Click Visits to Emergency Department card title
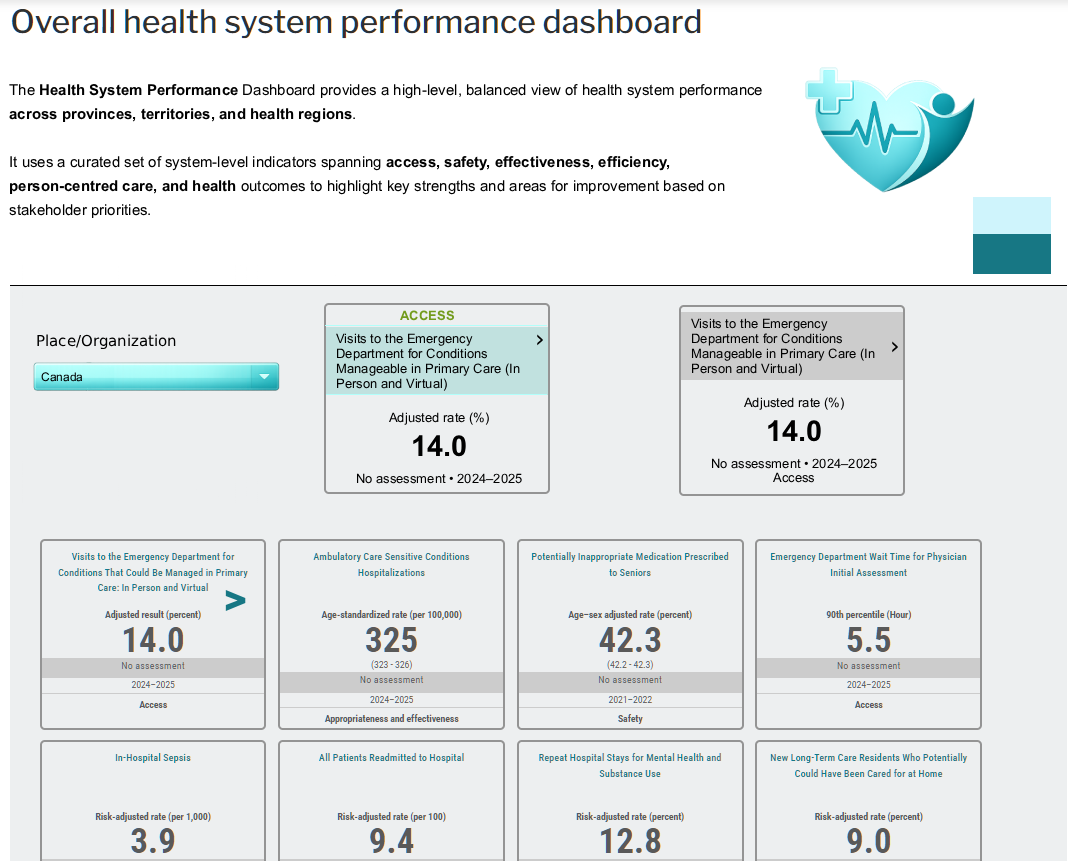Screen dimensions: 1068x861 click(x=153, y=572)
